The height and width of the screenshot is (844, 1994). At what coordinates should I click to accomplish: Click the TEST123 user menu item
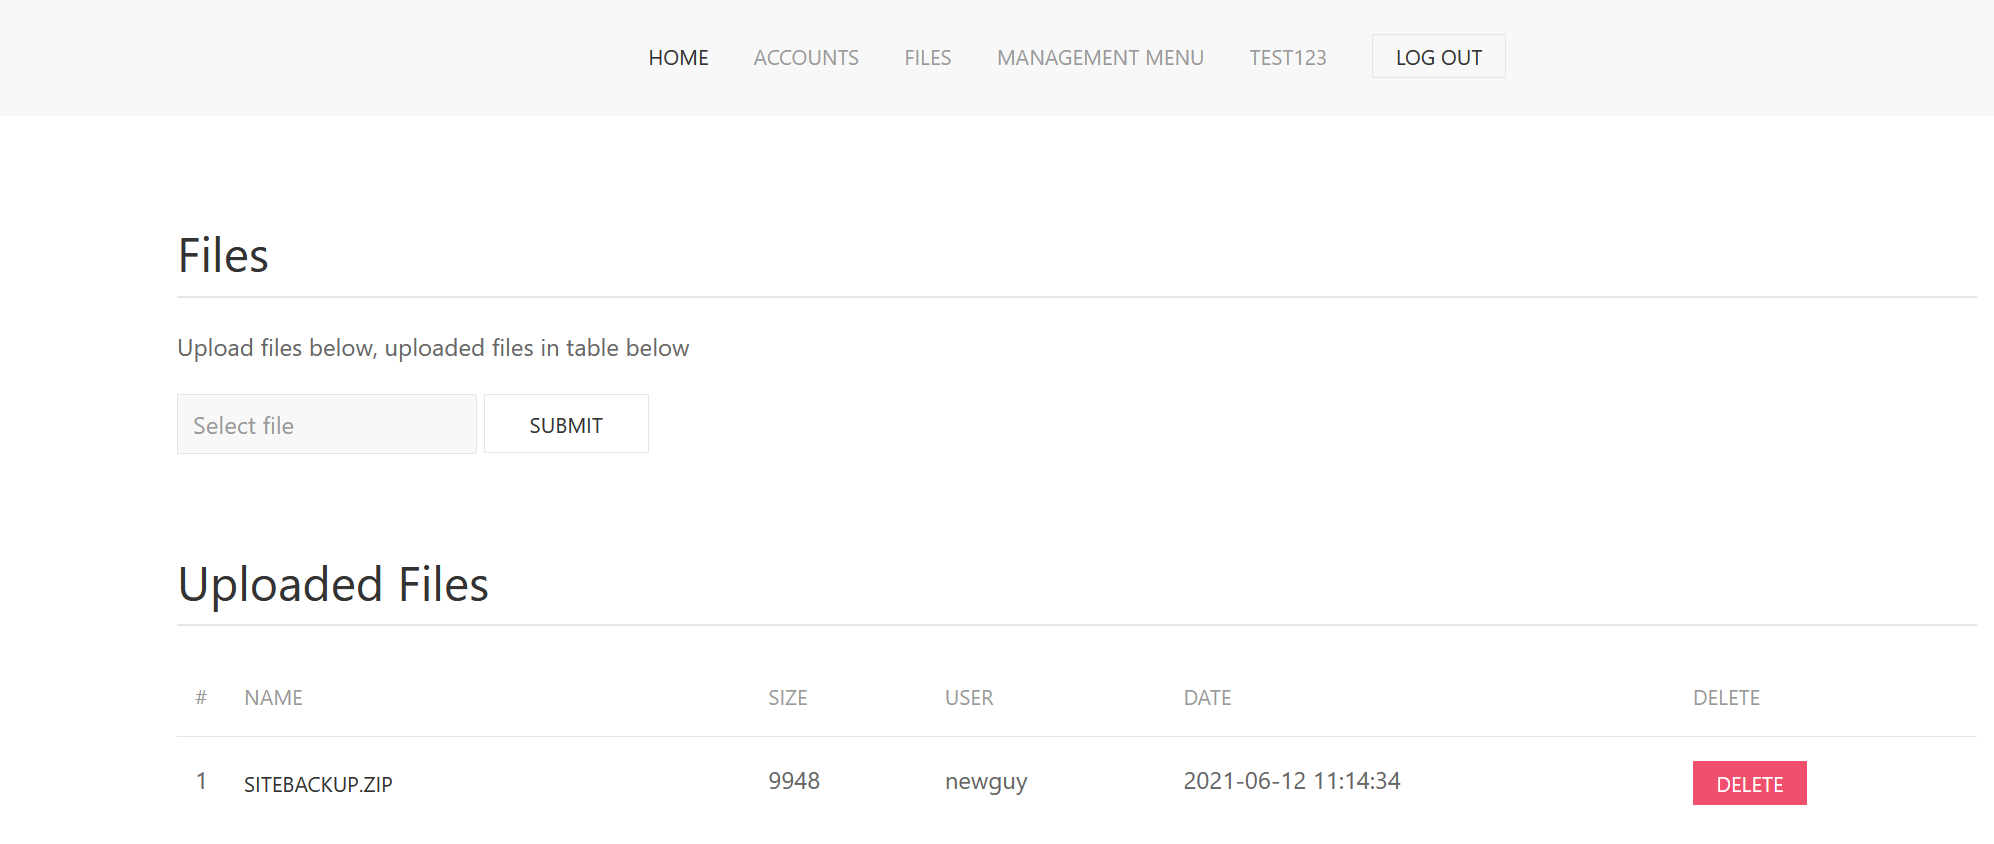[x=1288, y=58]
